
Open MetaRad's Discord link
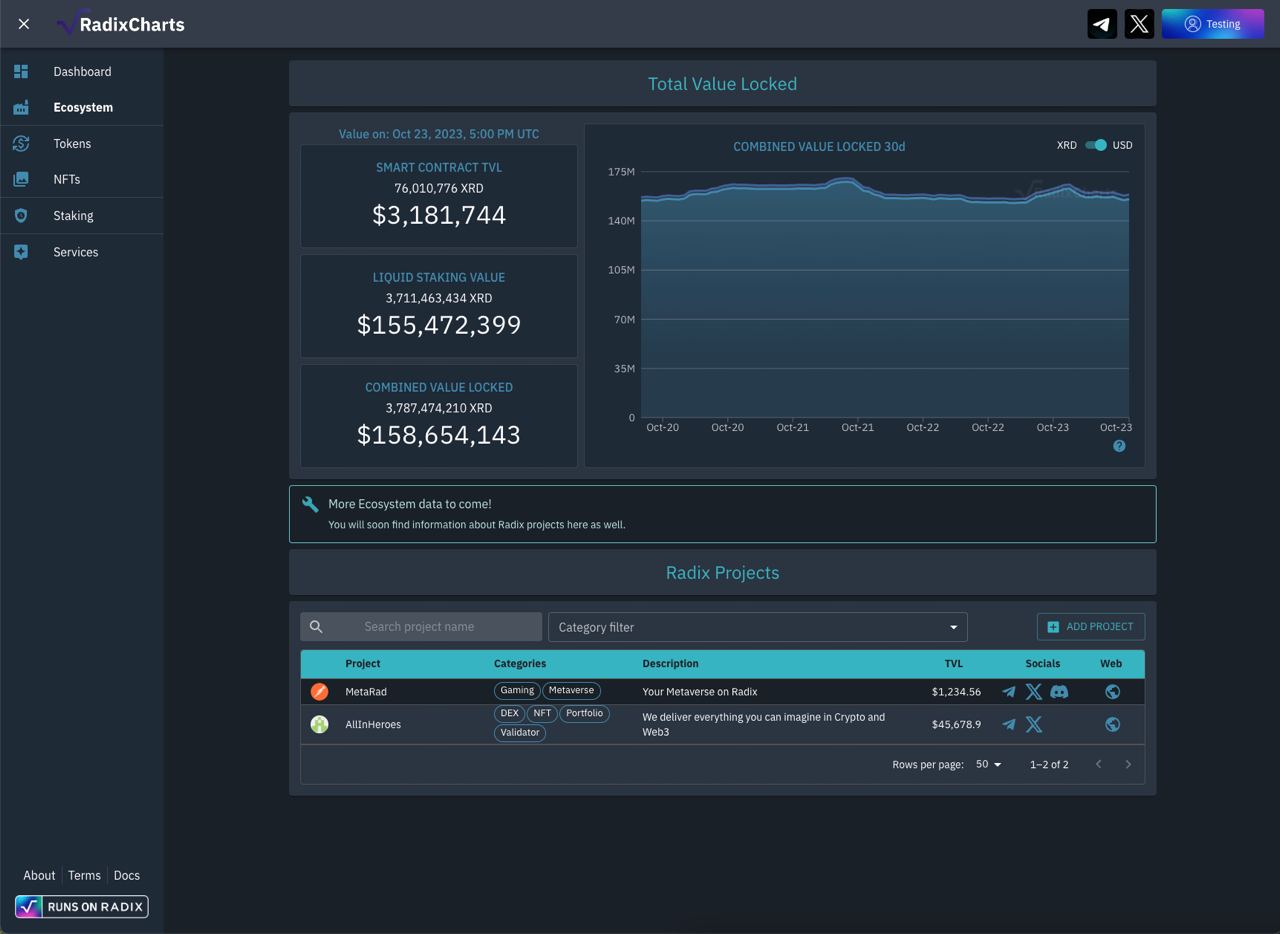tap(1059, 691)
